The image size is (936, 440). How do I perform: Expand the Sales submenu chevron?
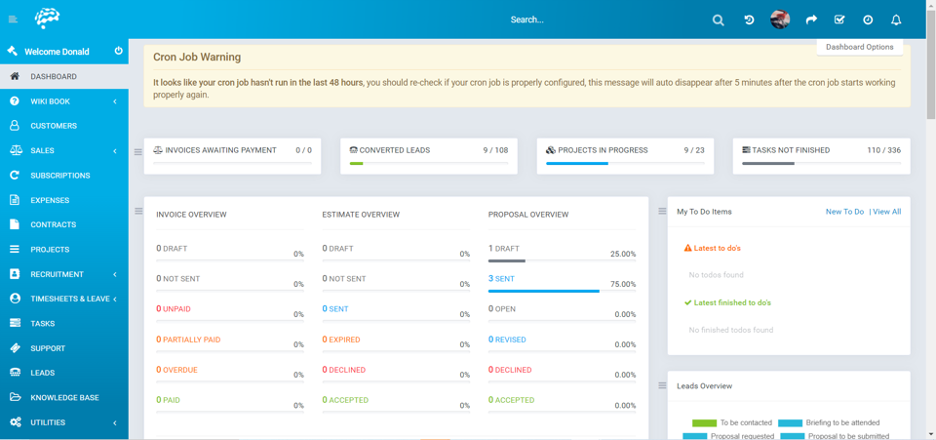click(114, 151)
